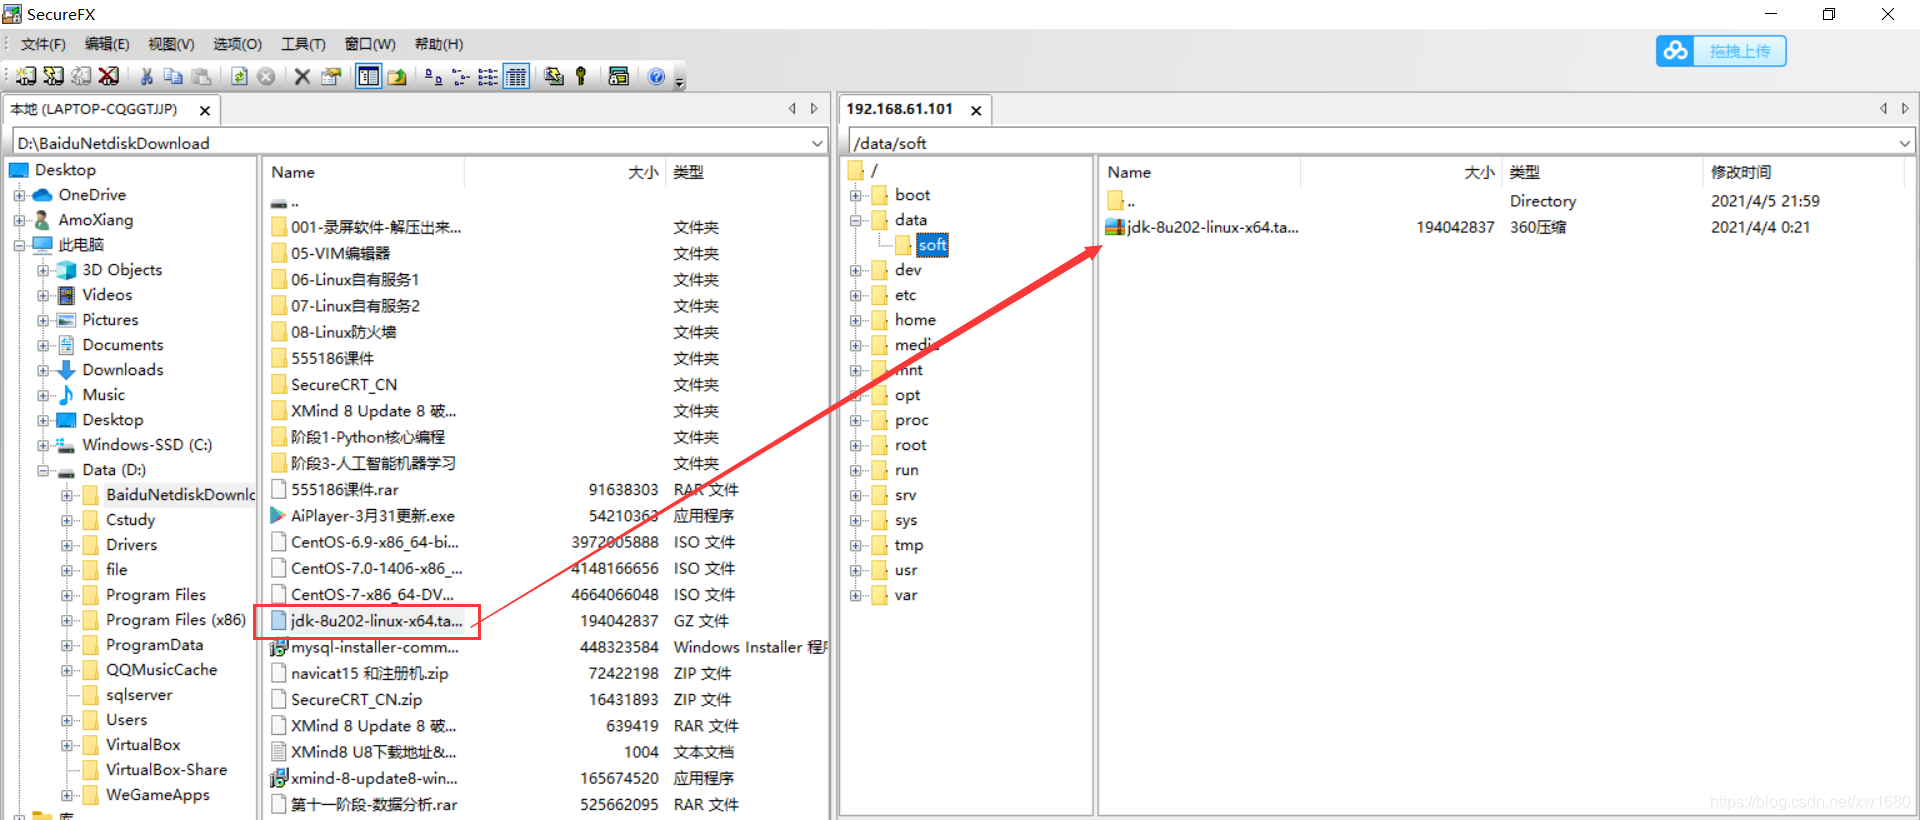Click the key agent toolbar icon
This screenshot has width=1920, height=820.
pyautogui.click(x=581, y=76)
